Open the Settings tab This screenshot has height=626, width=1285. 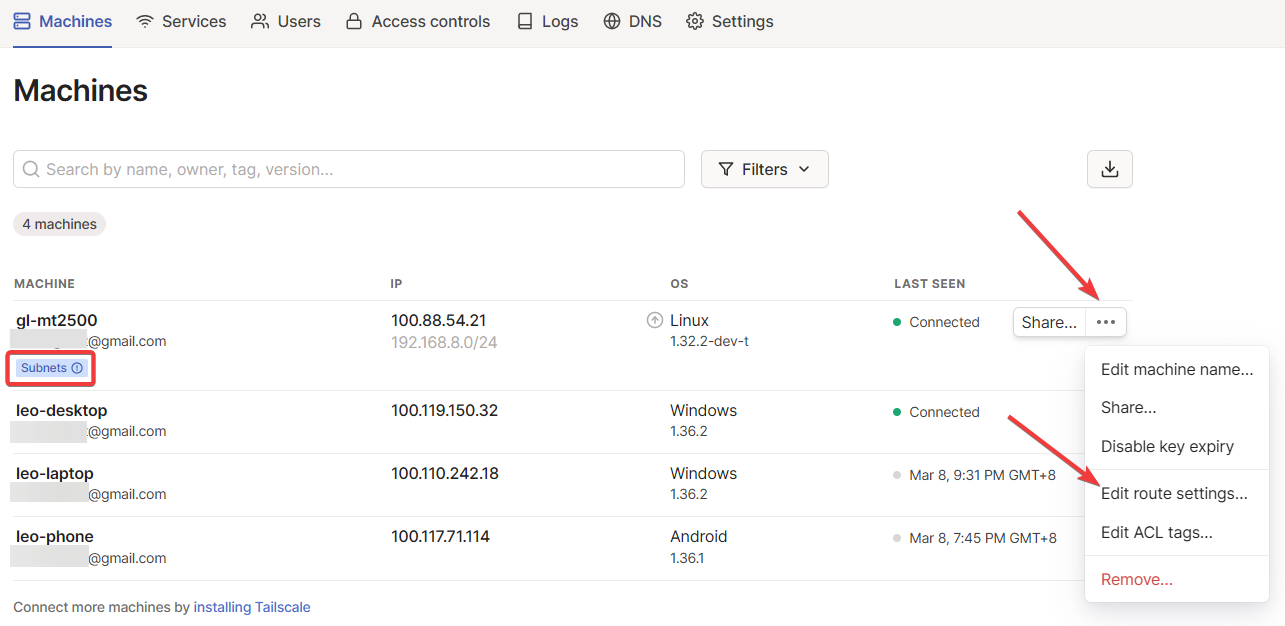coord(730,21)
